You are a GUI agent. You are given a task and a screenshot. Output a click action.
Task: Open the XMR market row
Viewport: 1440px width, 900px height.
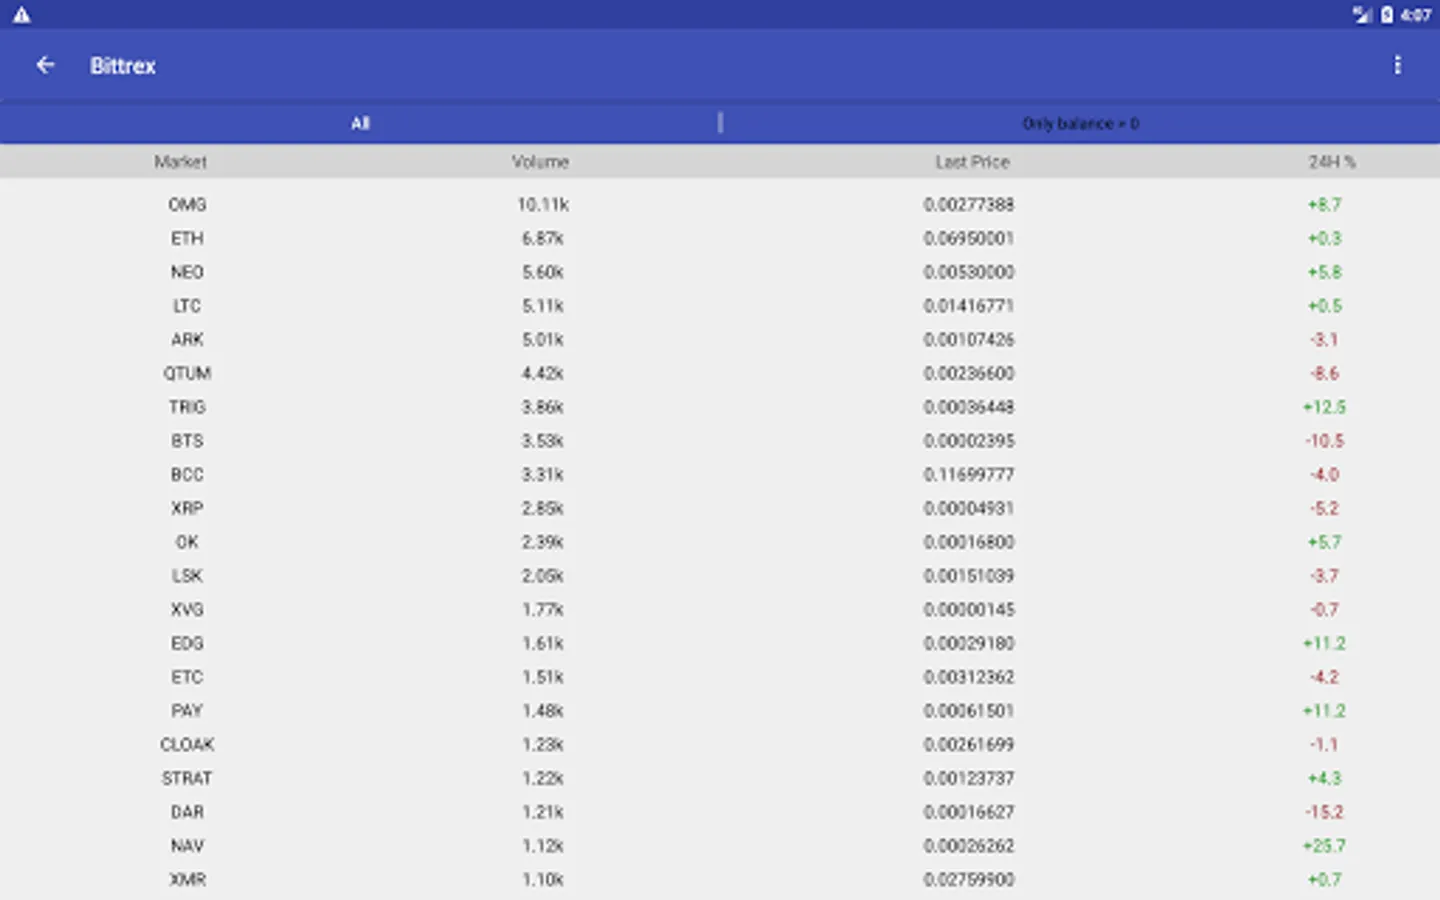(720, 880)
